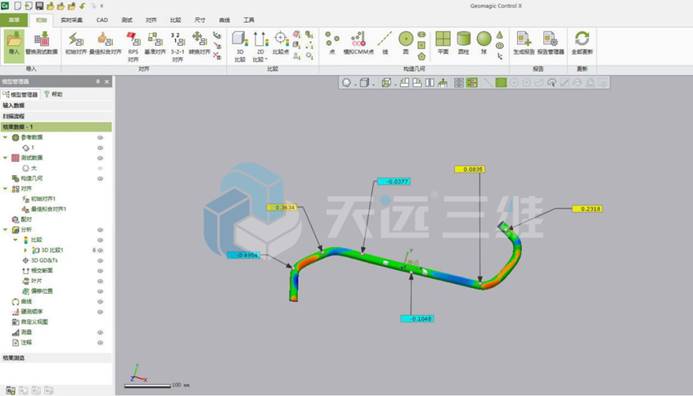Viewport: 693px width, 396px height.
Task: Click the Import (导入) folder icon
Action: 14,40
